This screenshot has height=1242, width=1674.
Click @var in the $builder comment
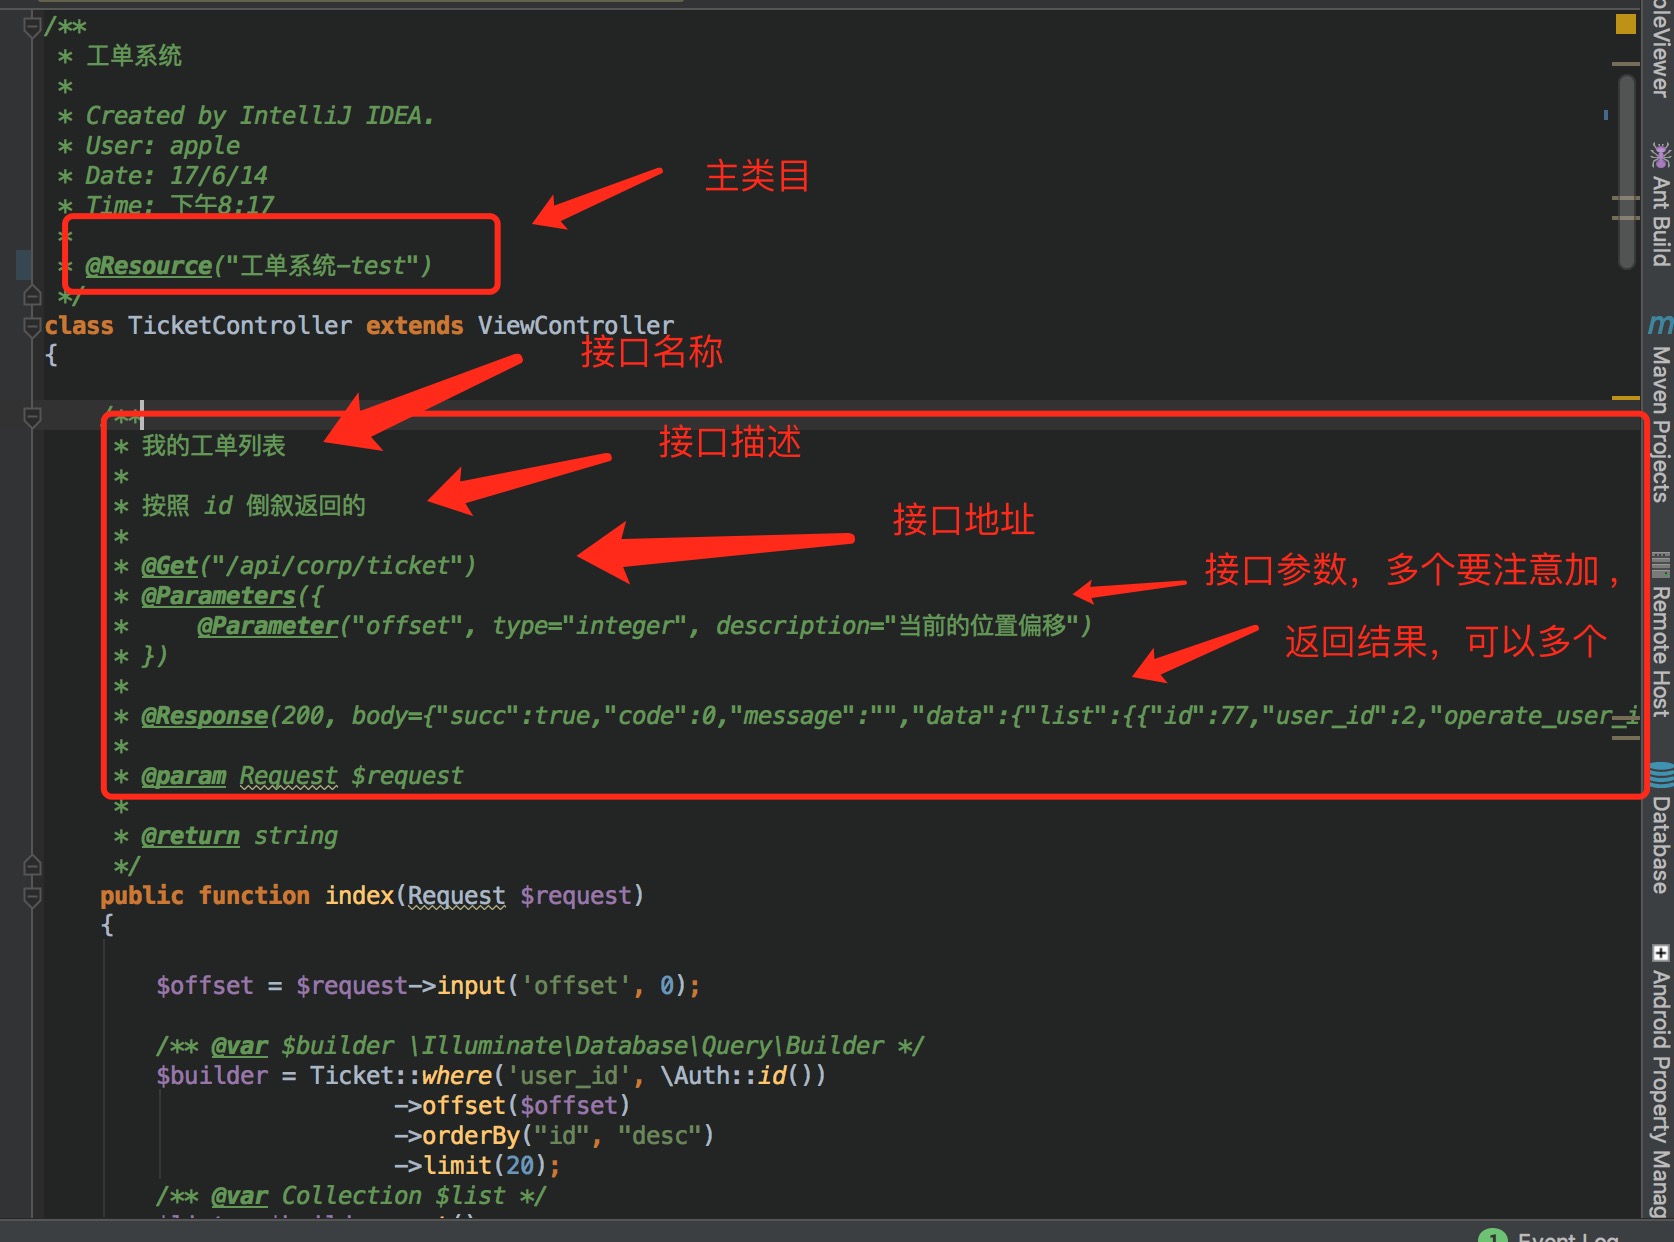[x=240, y=1046]
